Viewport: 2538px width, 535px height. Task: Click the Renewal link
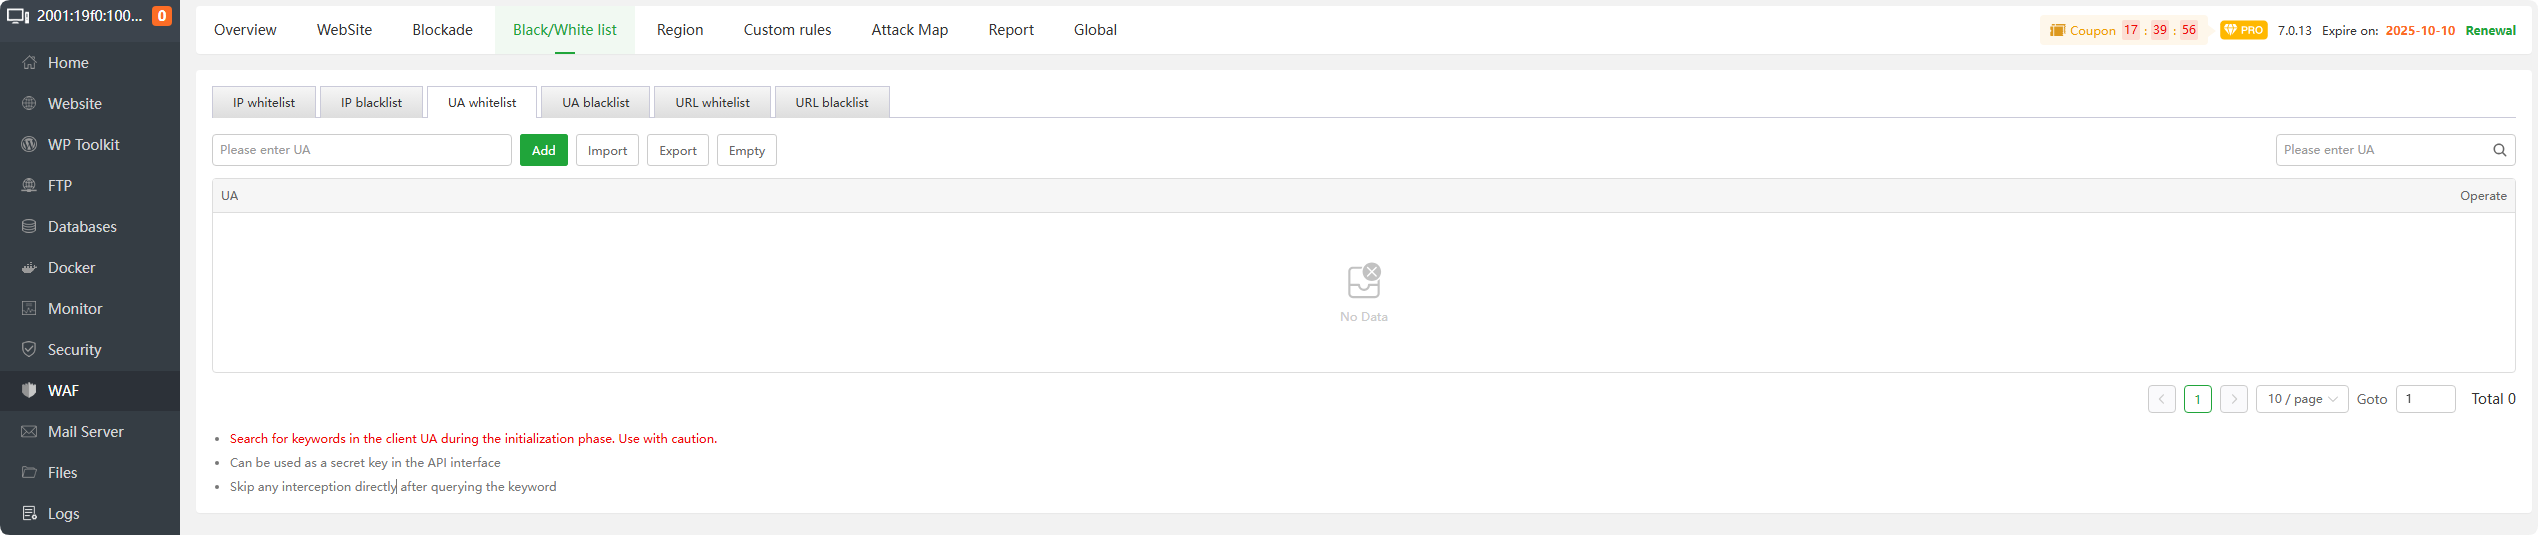[2490, 31]
